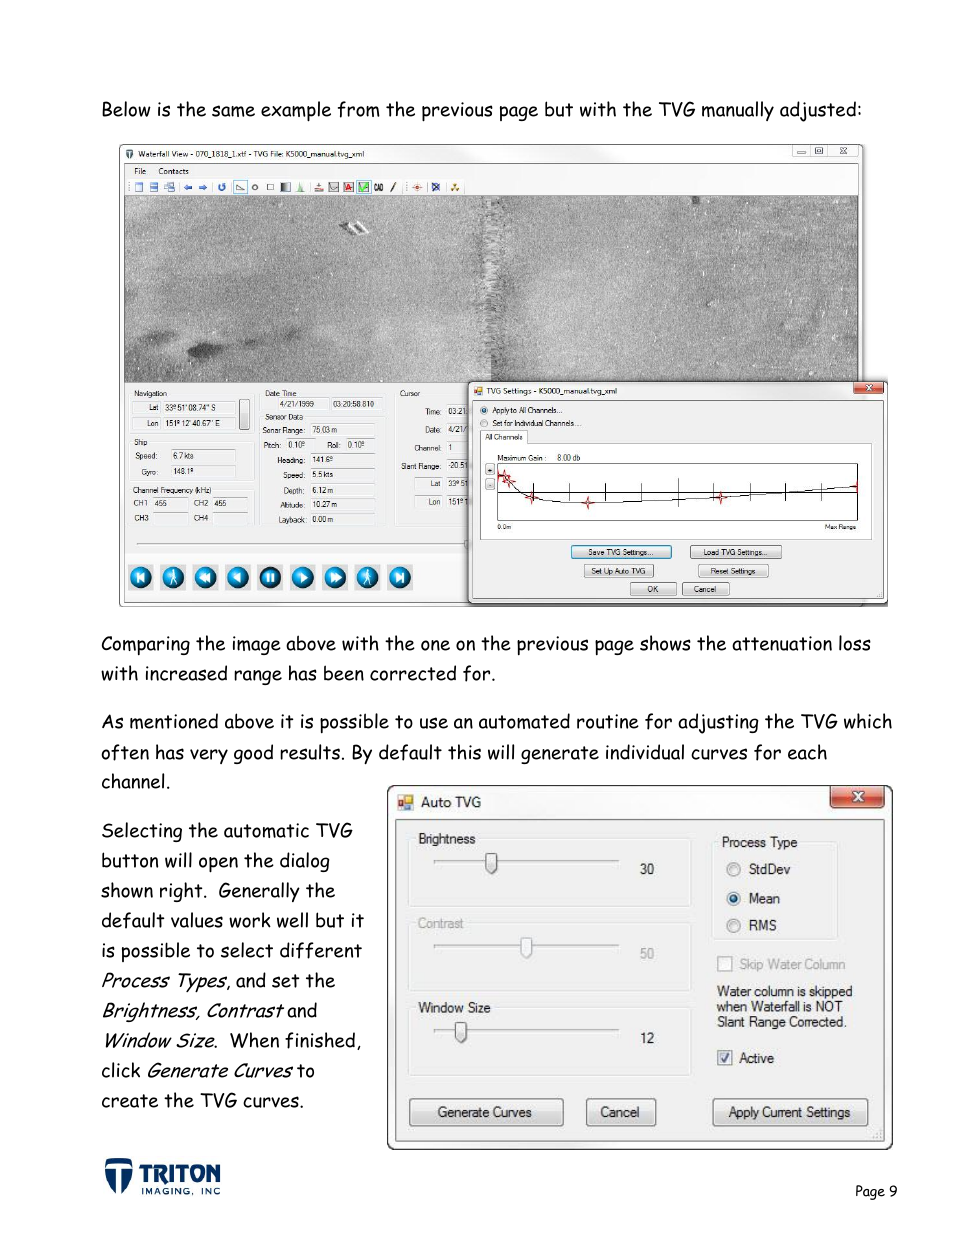This screenshot has width=954, height=1235.
Task: Click the cascading windows toolbar icon
Action: point(169,187)
